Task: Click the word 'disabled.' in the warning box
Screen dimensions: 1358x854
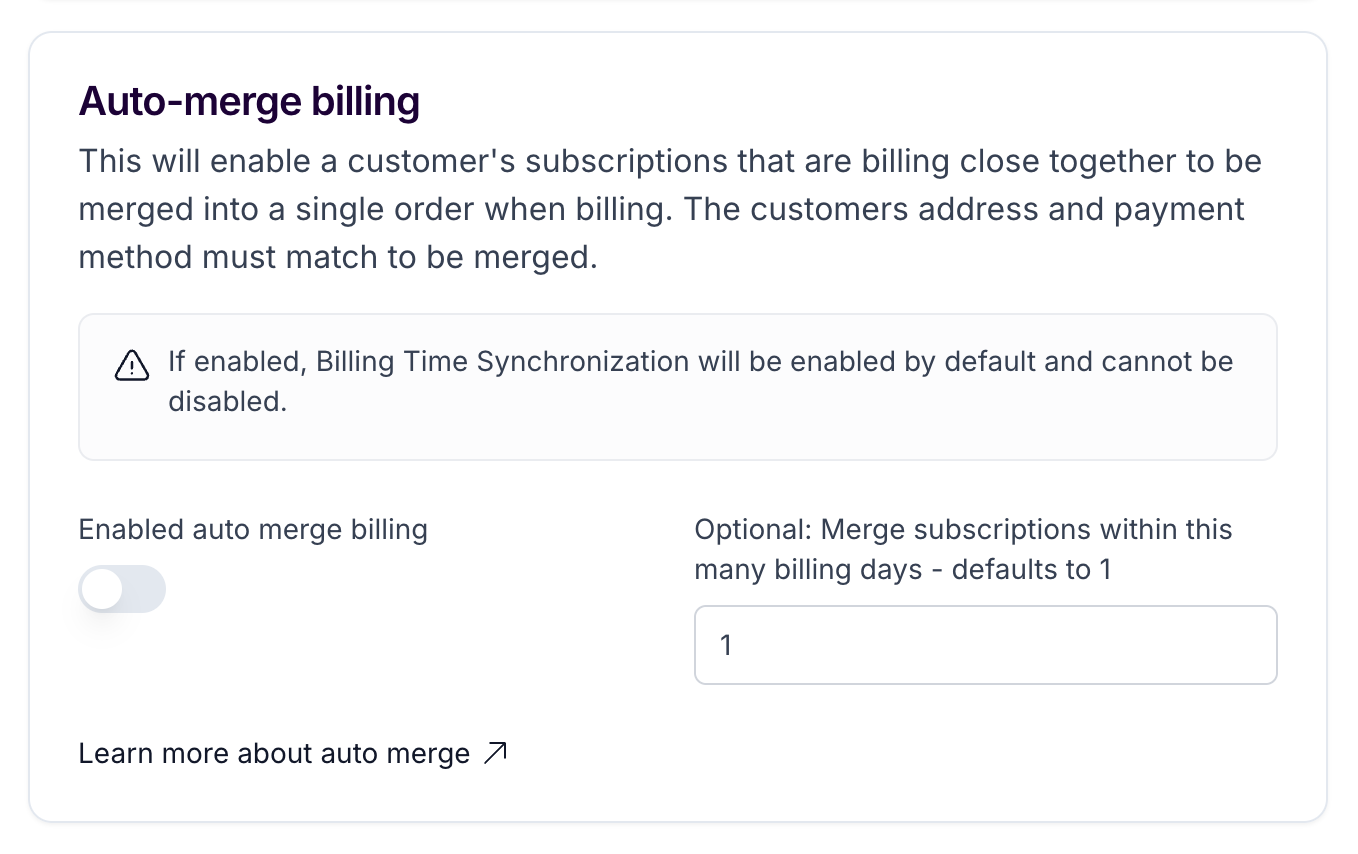Action: point(228,402)
